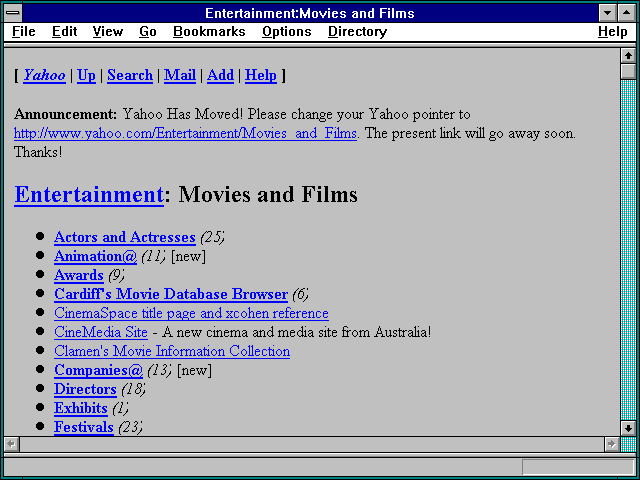Open the CineMedia Site link
This screenshot has height=480, width=640.
101,332
